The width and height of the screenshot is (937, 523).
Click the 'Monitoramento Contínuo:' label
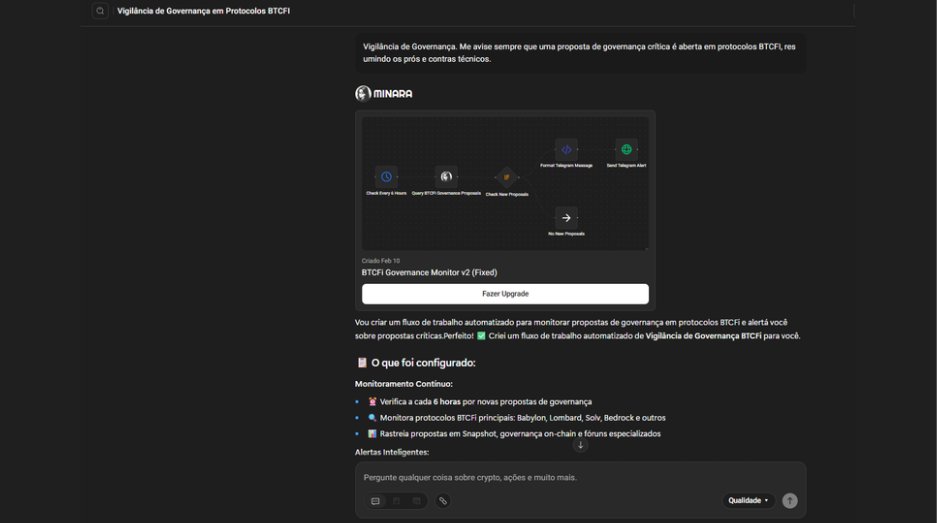403,384
